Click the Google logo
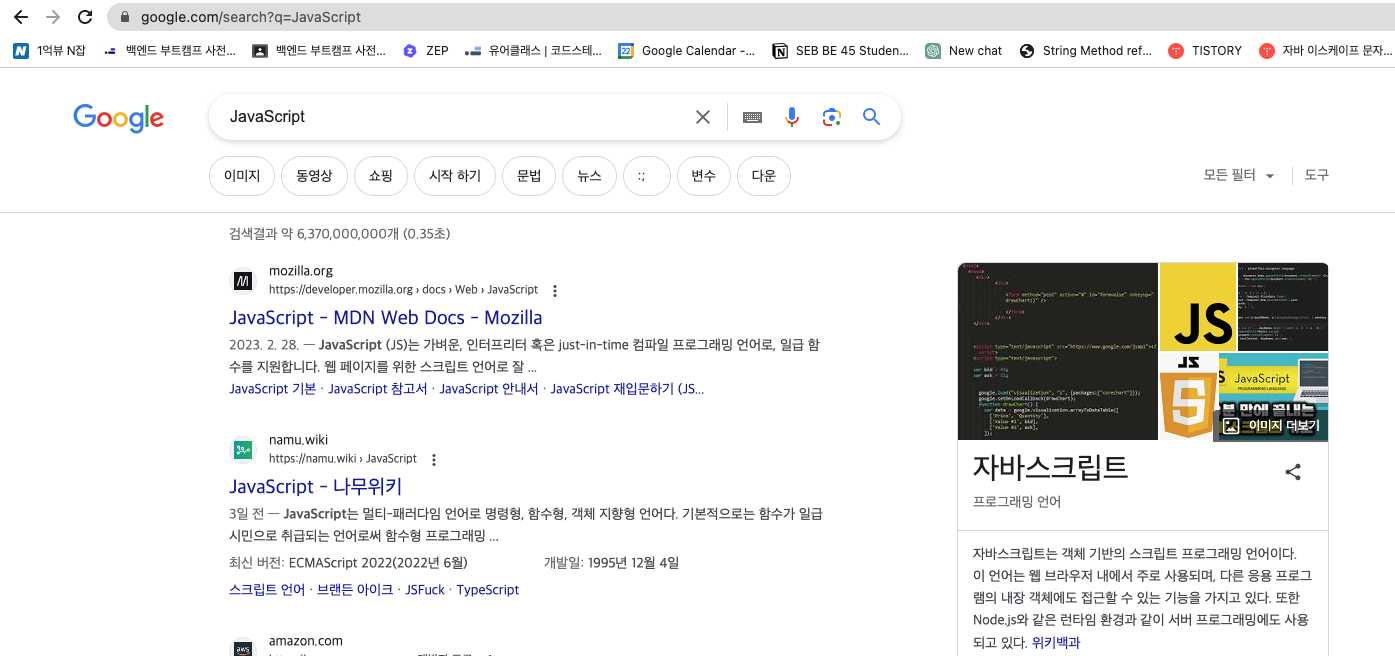Viewport: 1395px width, 656px height. [118, 118]
